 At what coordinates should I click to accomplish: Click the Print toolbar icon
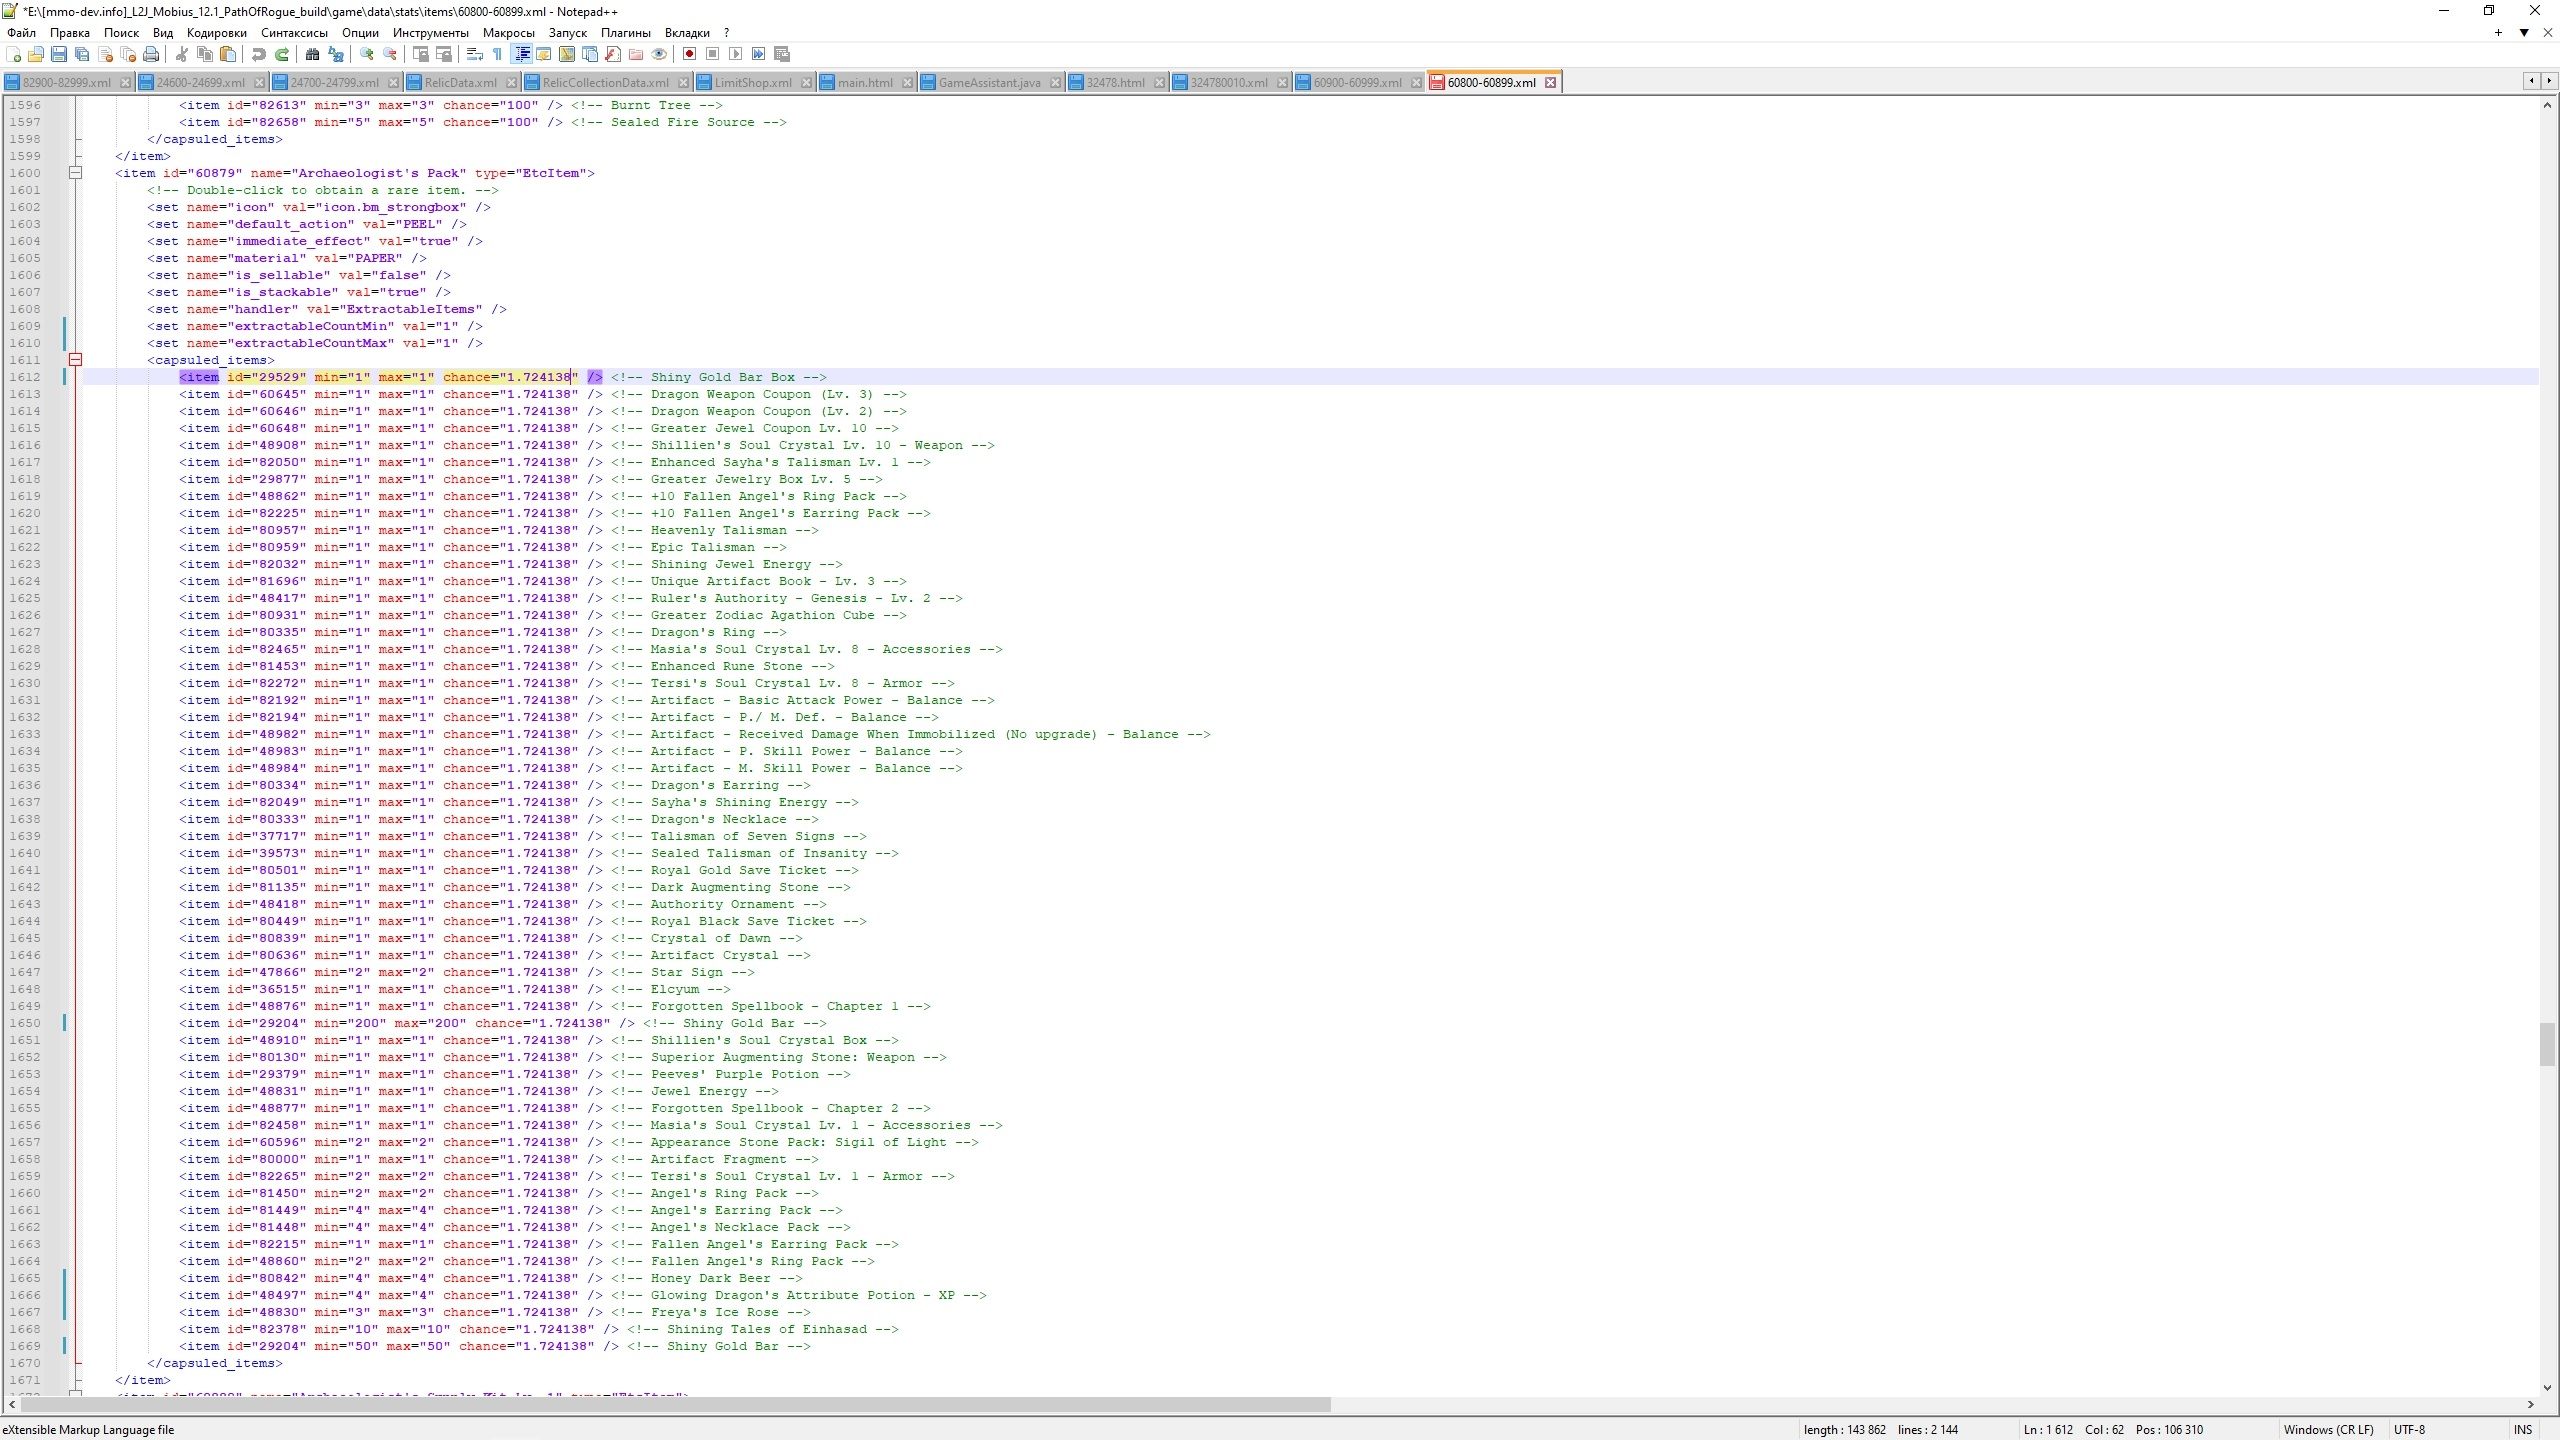(x=151, y=54)
